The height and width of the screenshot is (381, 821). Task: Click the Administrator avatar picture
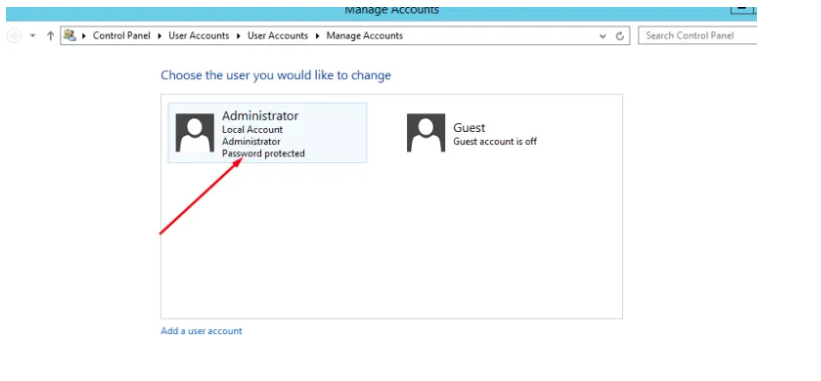195,133
